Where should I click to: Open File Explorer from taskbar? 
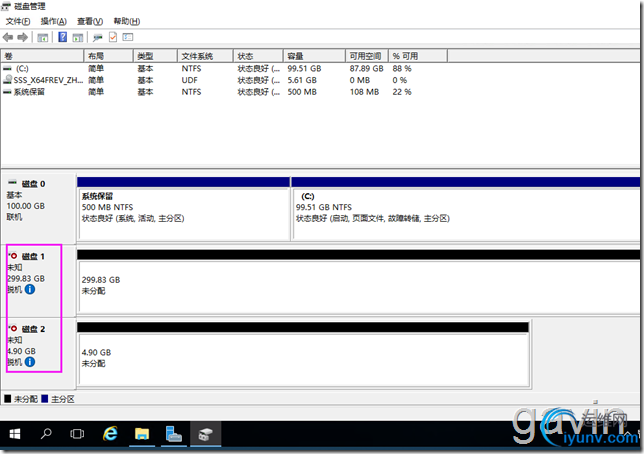pos(142,434)
